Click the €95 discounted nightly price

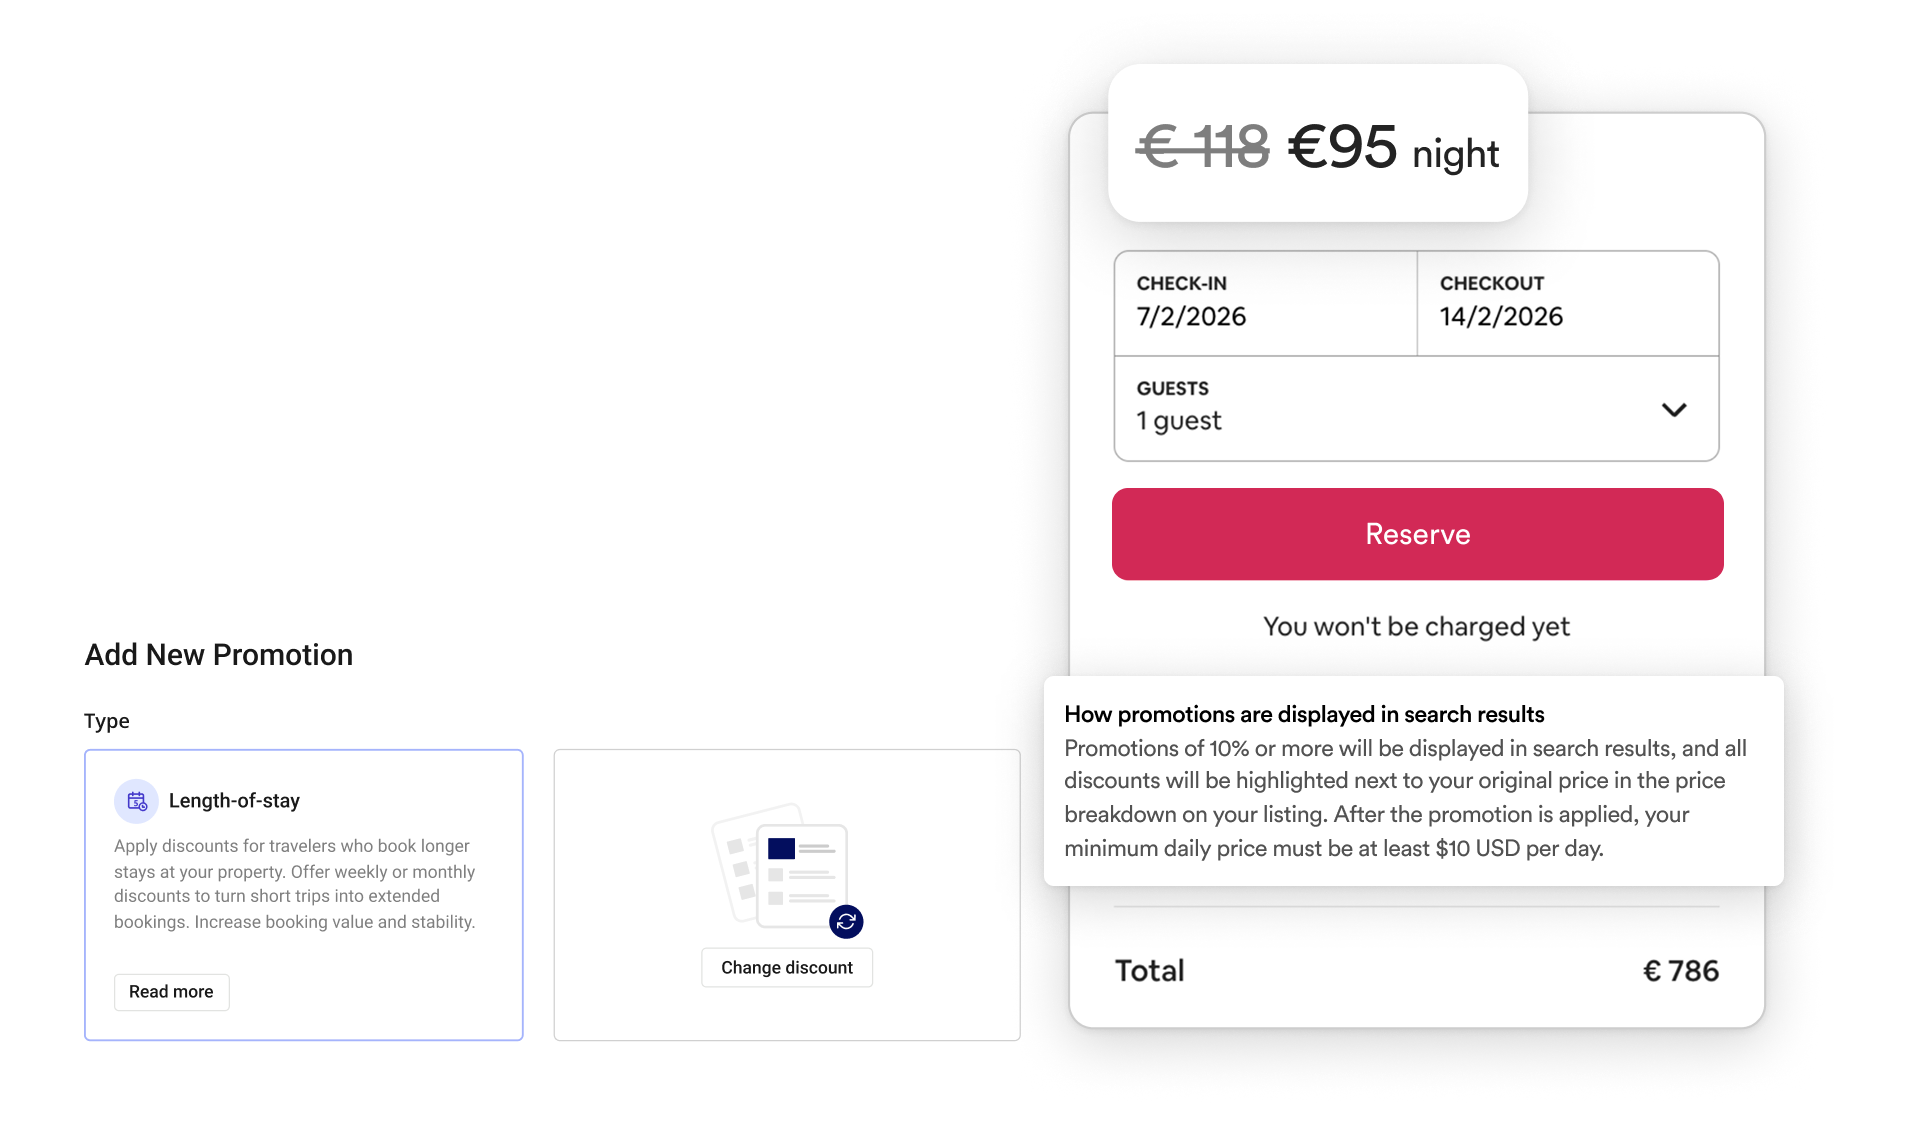(x=1342, y=147)
